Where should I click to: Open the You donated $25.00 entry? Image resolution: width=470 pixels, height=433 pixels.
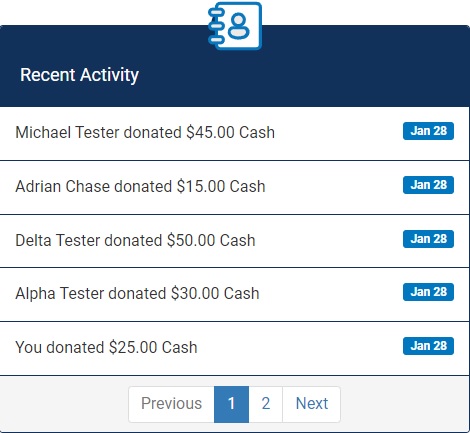click(x=235, y=348)
